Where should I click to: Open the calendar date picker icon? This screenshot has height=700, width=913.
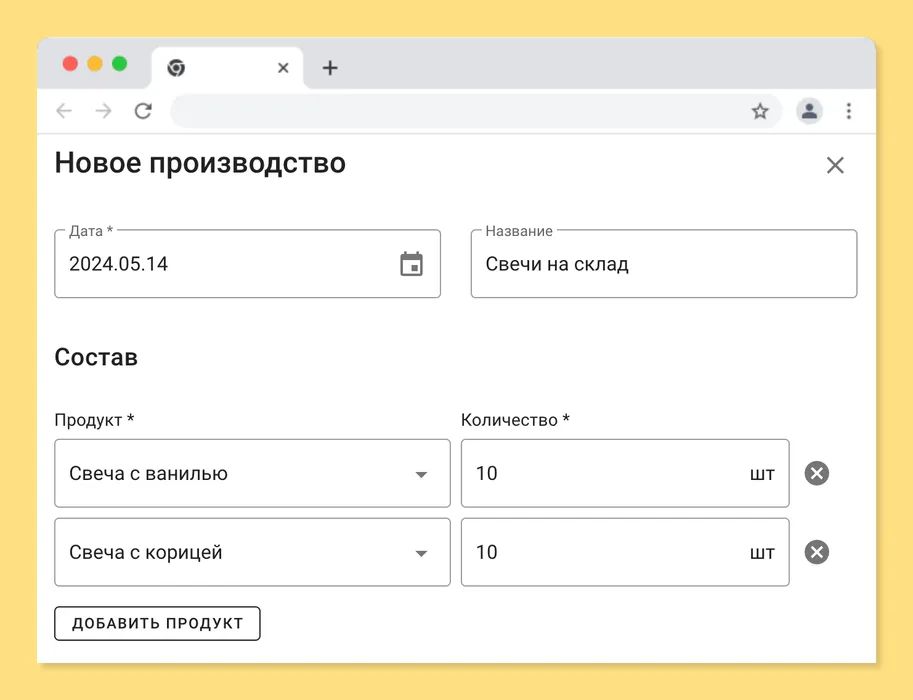(411, 264)
